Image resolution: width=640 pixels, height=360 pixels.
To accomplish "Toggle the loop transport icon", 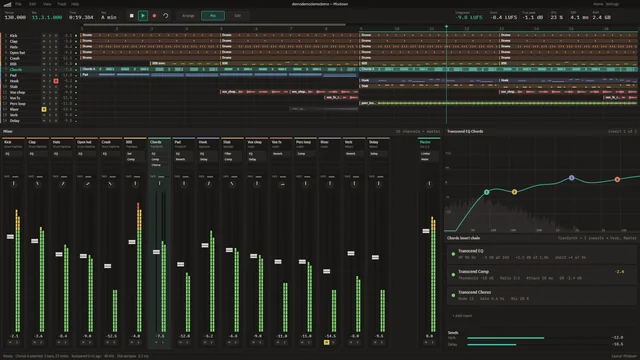I will (166, 16).
